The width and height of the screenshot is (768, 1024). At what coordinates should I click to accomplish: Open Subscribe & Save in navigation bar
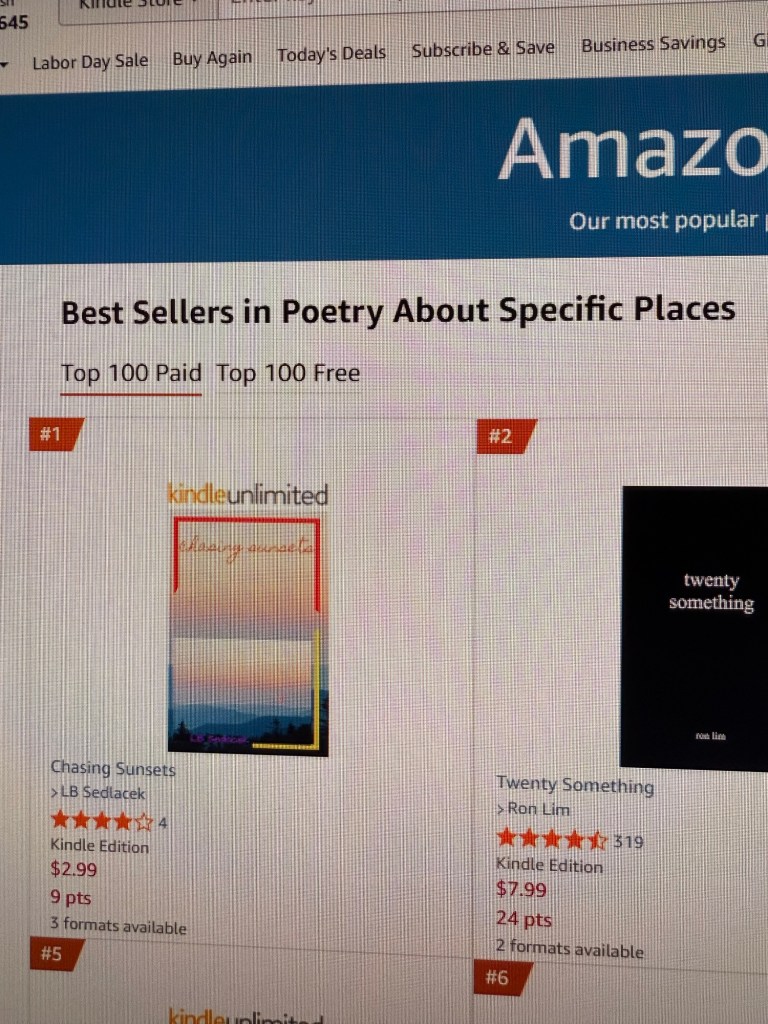(x=483, y=49)
